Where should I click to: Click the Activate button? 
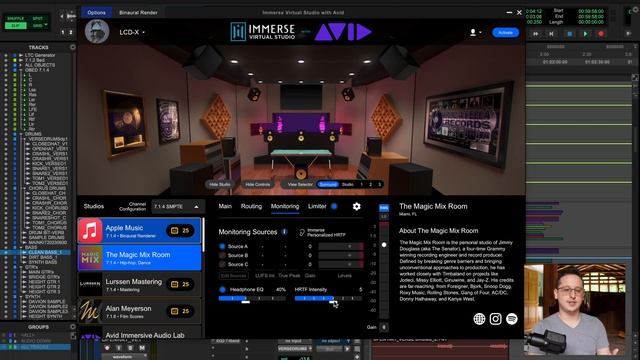[505, 33]
